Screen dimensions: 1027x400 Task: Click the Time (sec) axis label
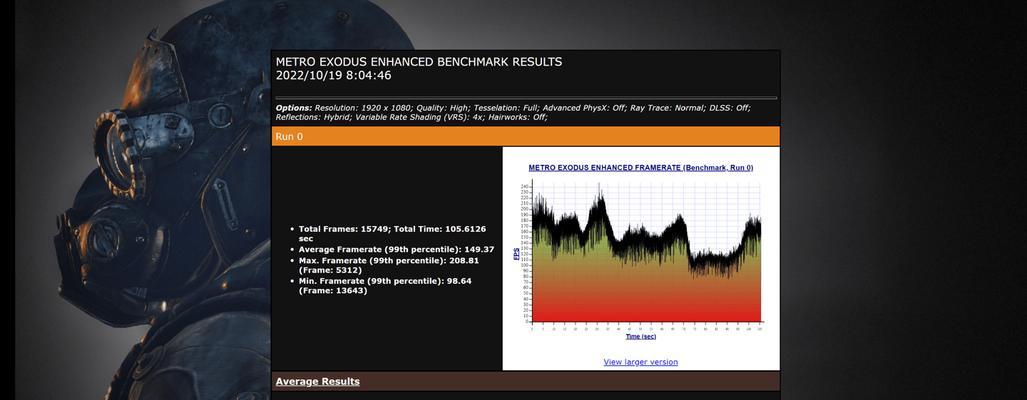[x=641, y=336]
